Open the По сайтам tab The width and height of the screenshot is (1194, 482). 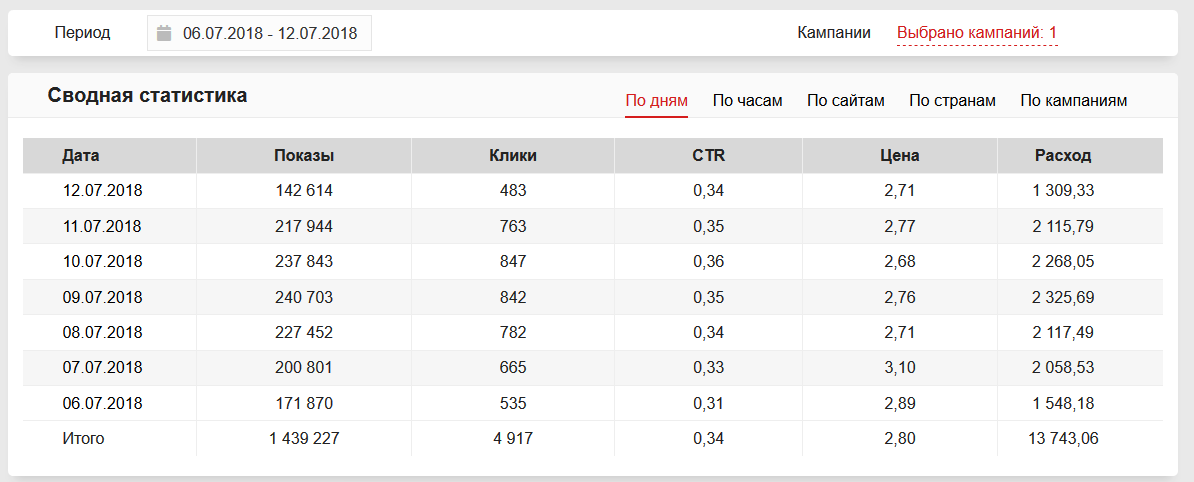[x=845, y=101]
